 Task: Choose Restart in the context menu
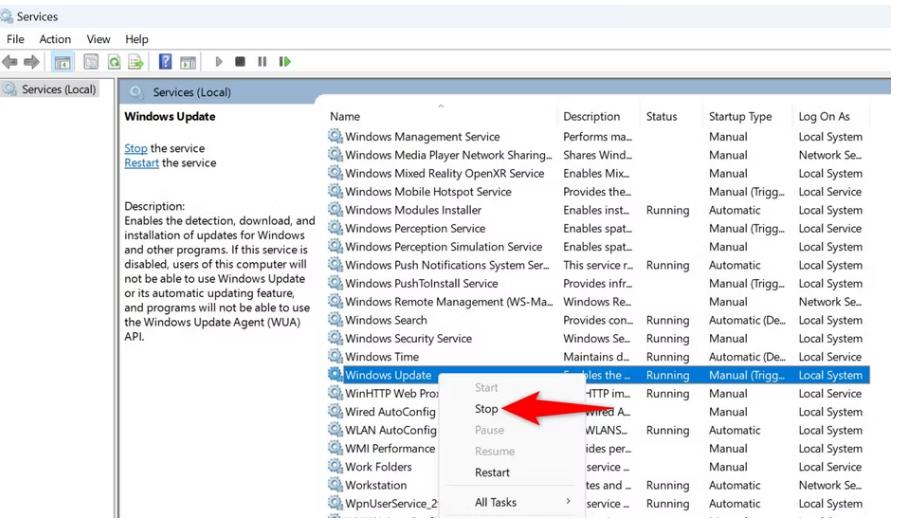[492, 472]
